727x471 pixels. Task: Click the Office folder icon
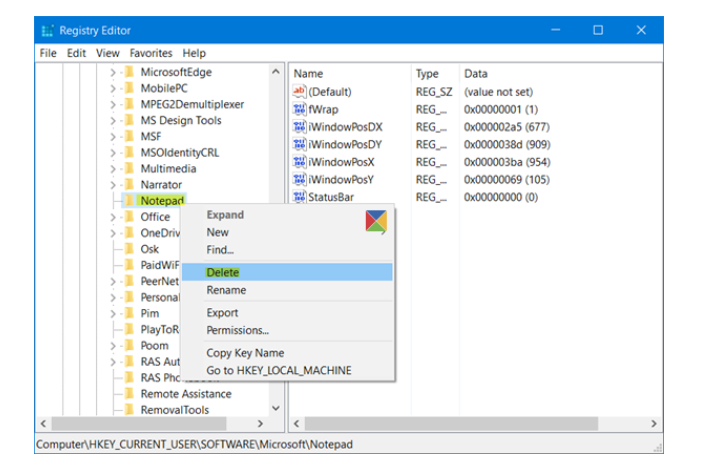click(x=130, y=216)
